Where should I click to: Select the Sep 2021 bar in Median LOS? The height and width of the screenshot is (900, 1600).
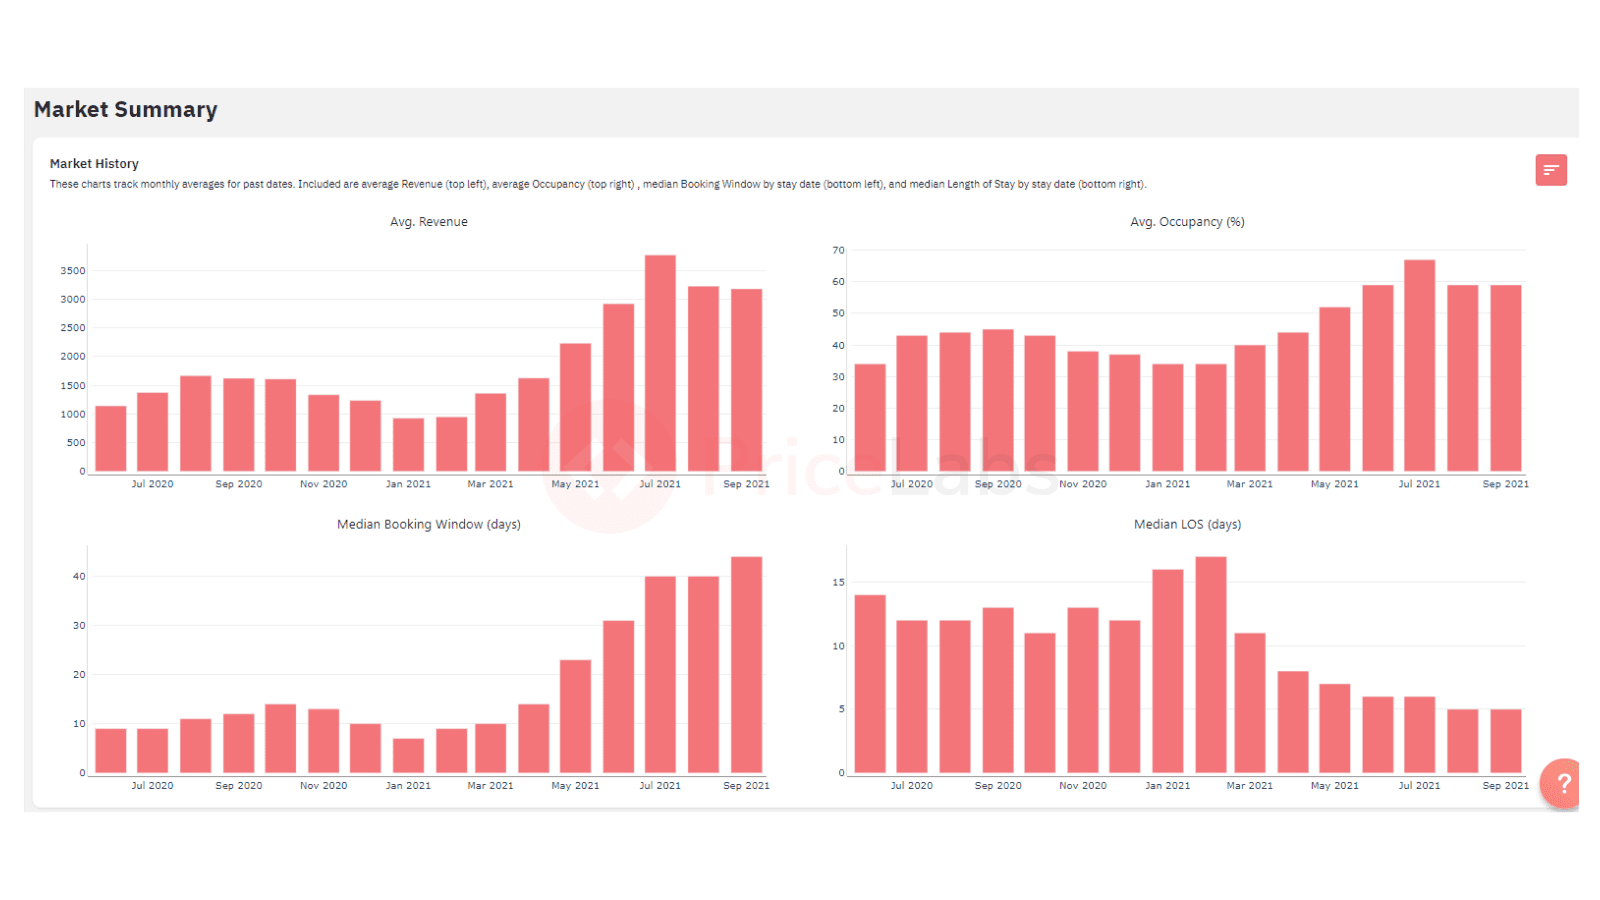point(1506,741)
